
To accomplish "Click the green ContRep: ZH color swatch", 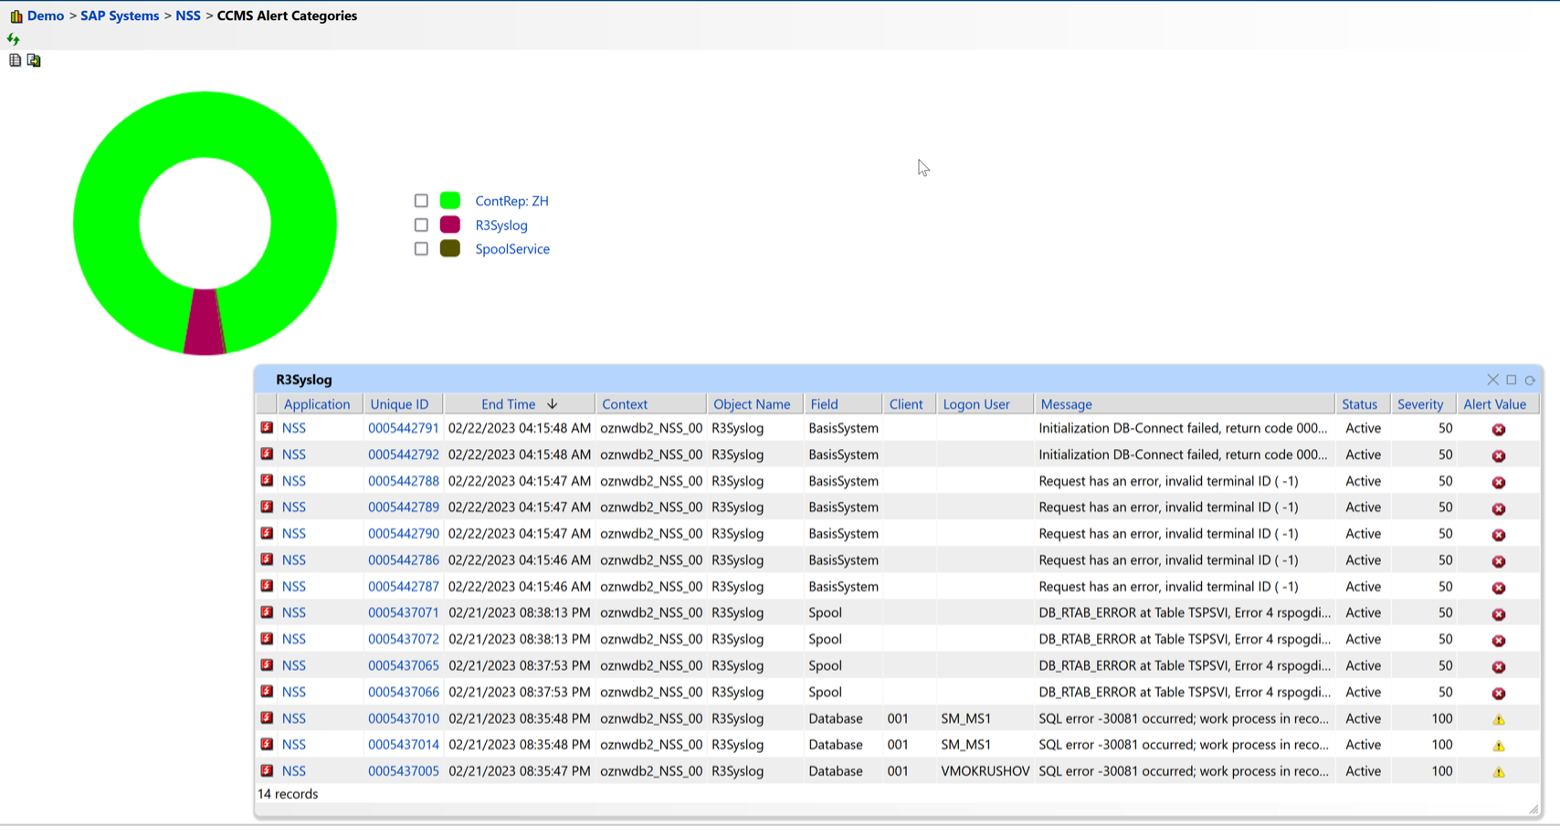I will pyautogui.click(x=450, y=200).
